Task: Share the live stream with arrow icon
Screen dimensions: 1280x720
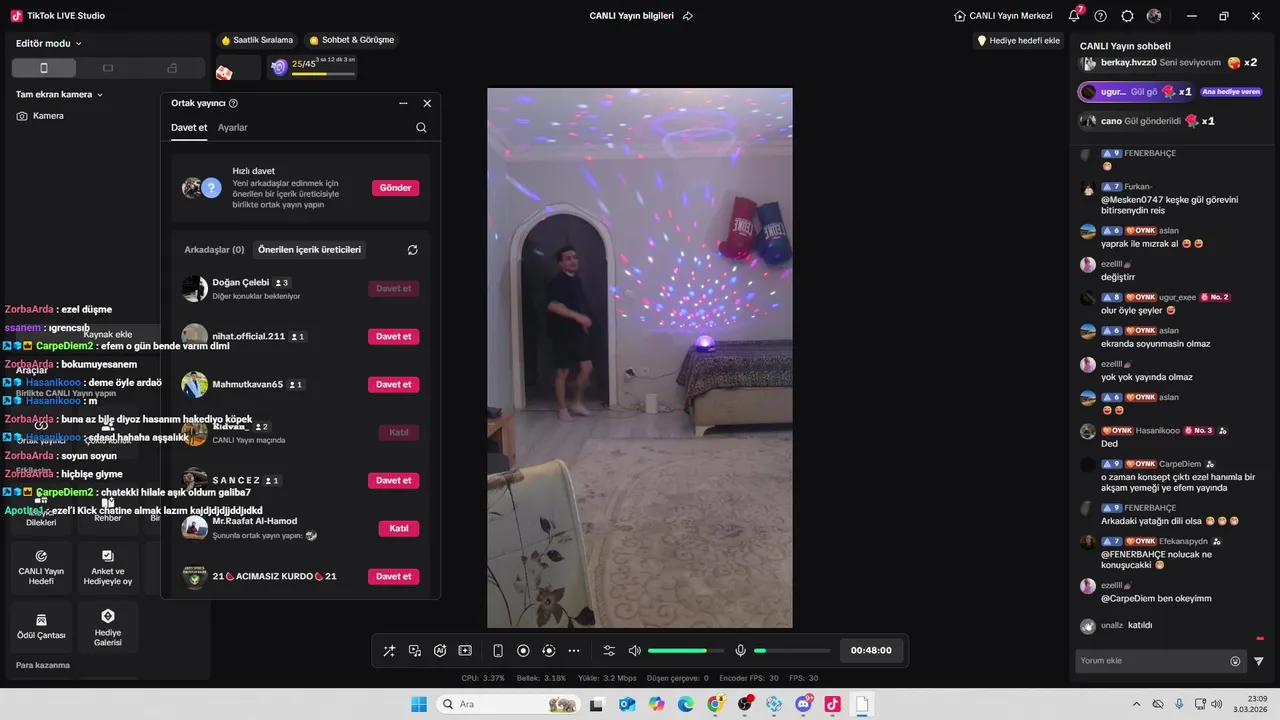Action: [688, 16]
